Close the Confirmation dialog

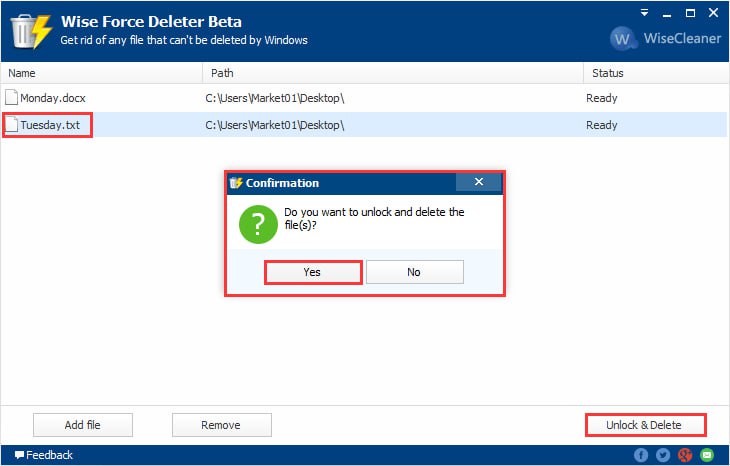[x=478, y=182]
